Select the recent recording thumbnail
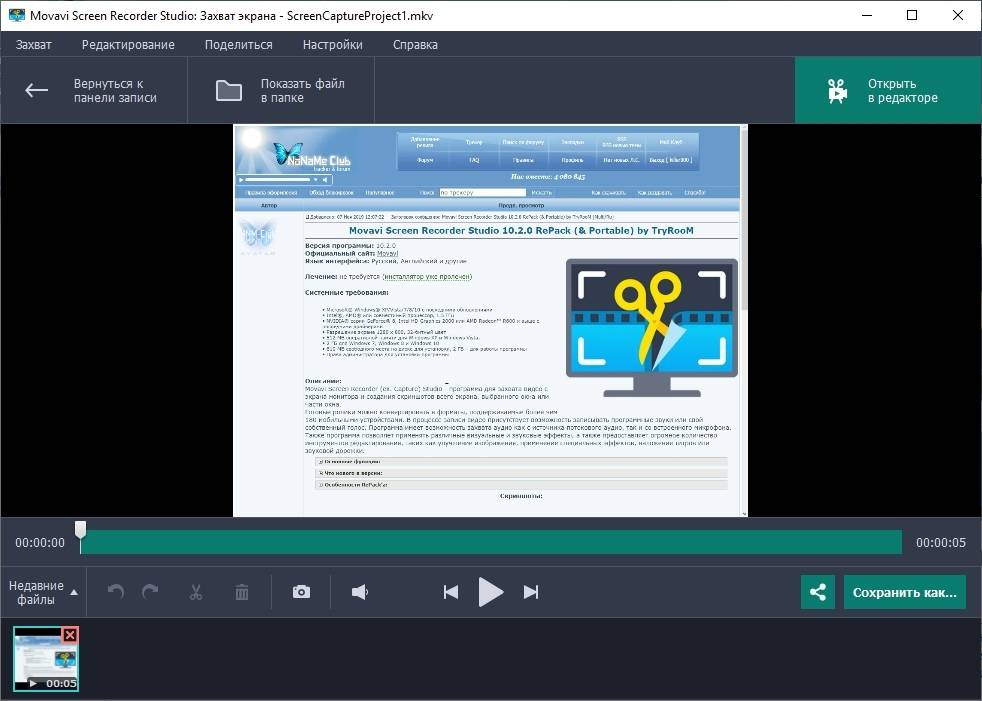This screenshot has width=982, height=701. pyautogui.click(x=46, y=658)
